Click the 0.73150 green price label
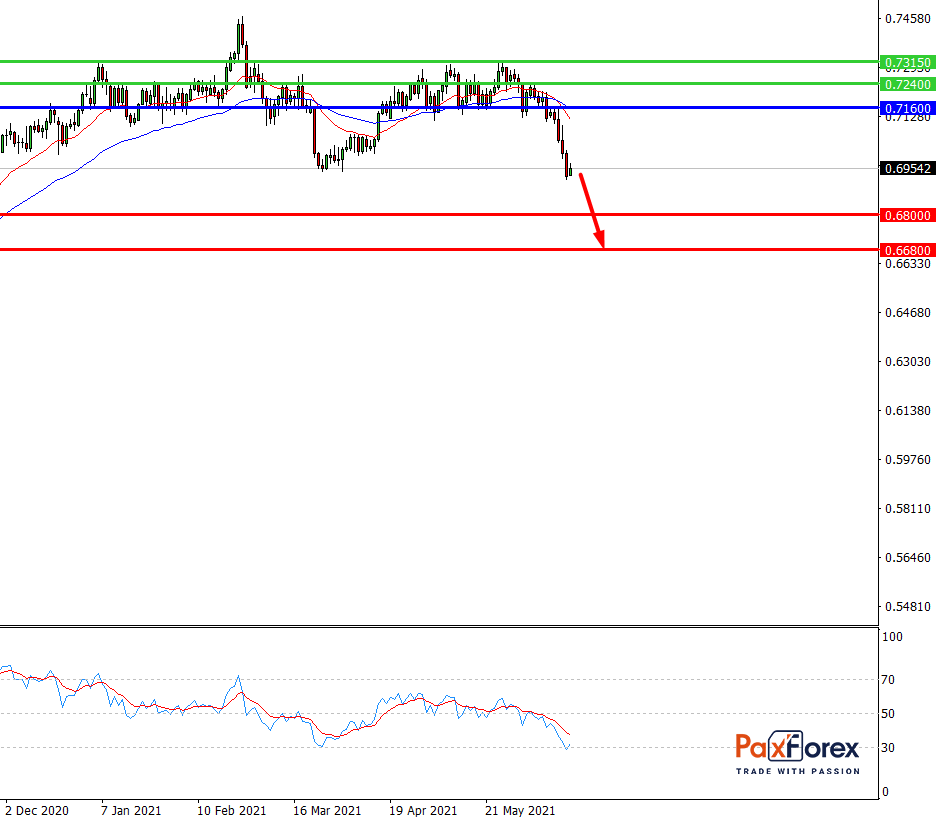941x818 pixels. coord(907,62)
